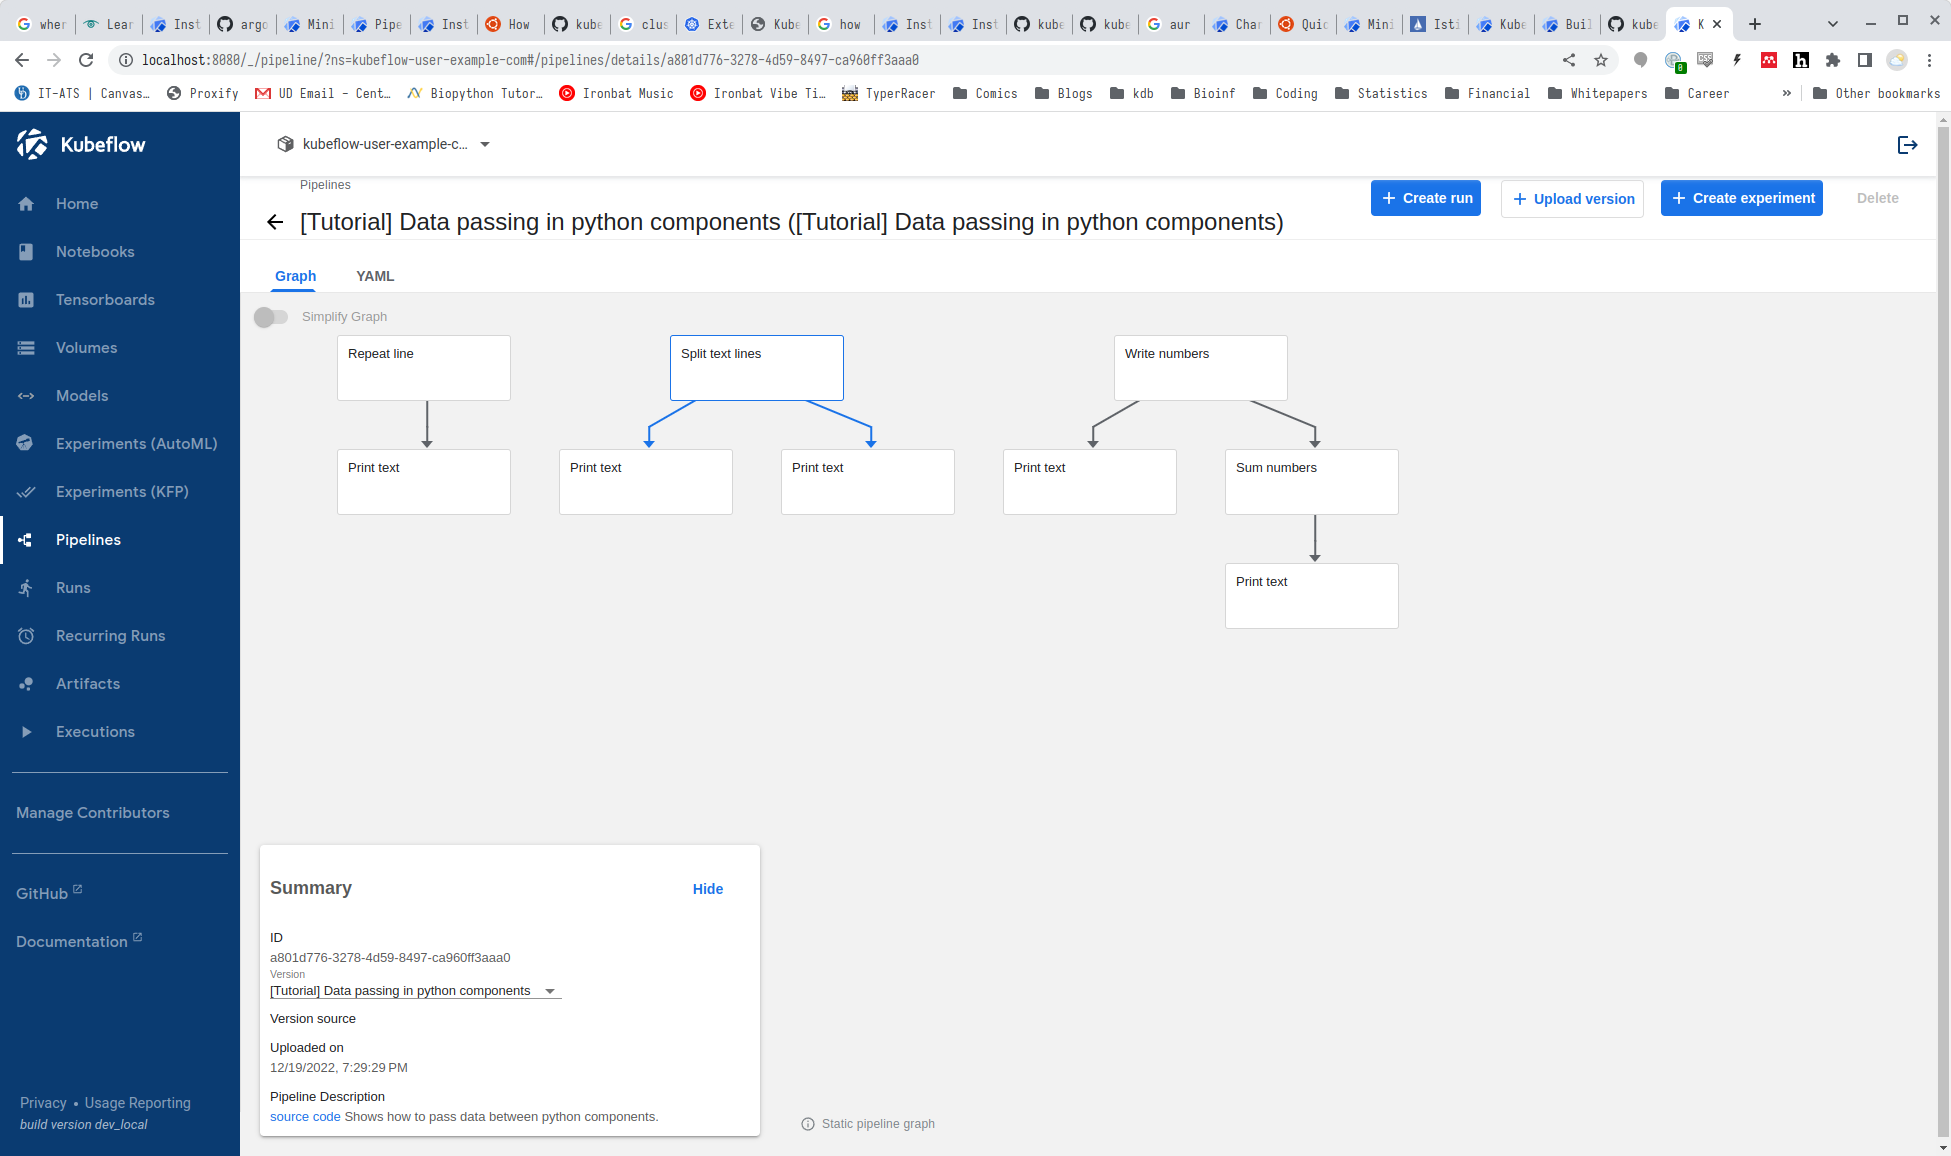Select Pipelines in the sidebar menu
Screen dimensions: 1951x1156
click(120, 540)
